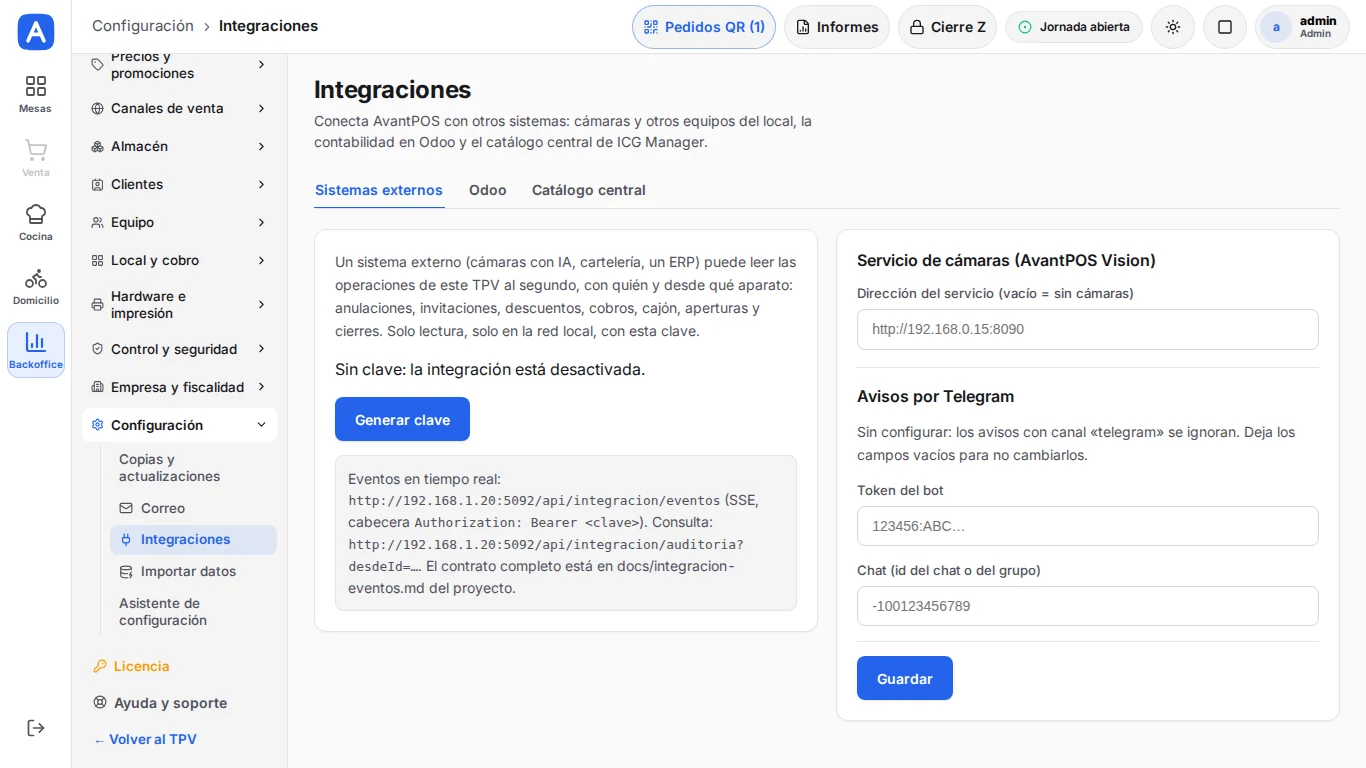Click Volver al TPV link
1366x768 pixels.
point(145,740)
